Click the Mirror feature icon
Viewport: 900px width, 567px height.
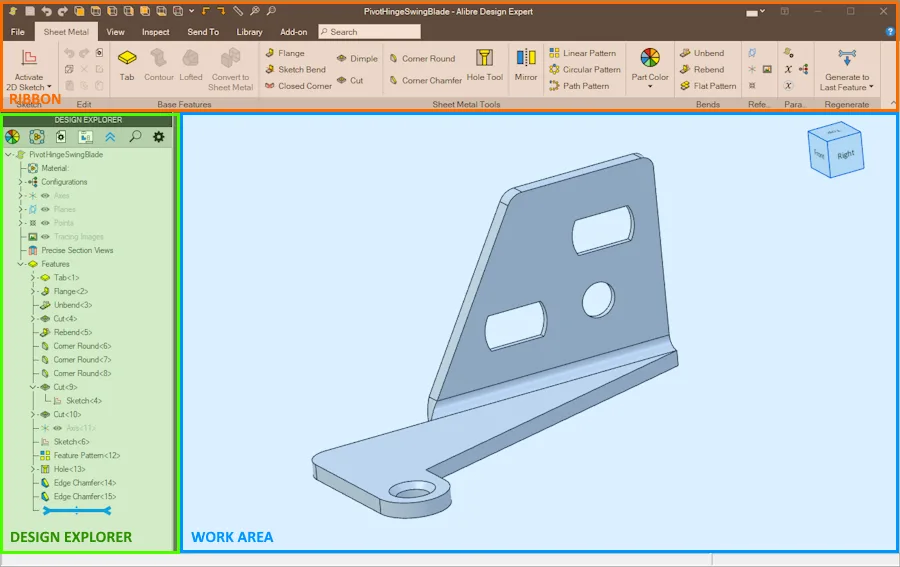click(x=526, y=65)
